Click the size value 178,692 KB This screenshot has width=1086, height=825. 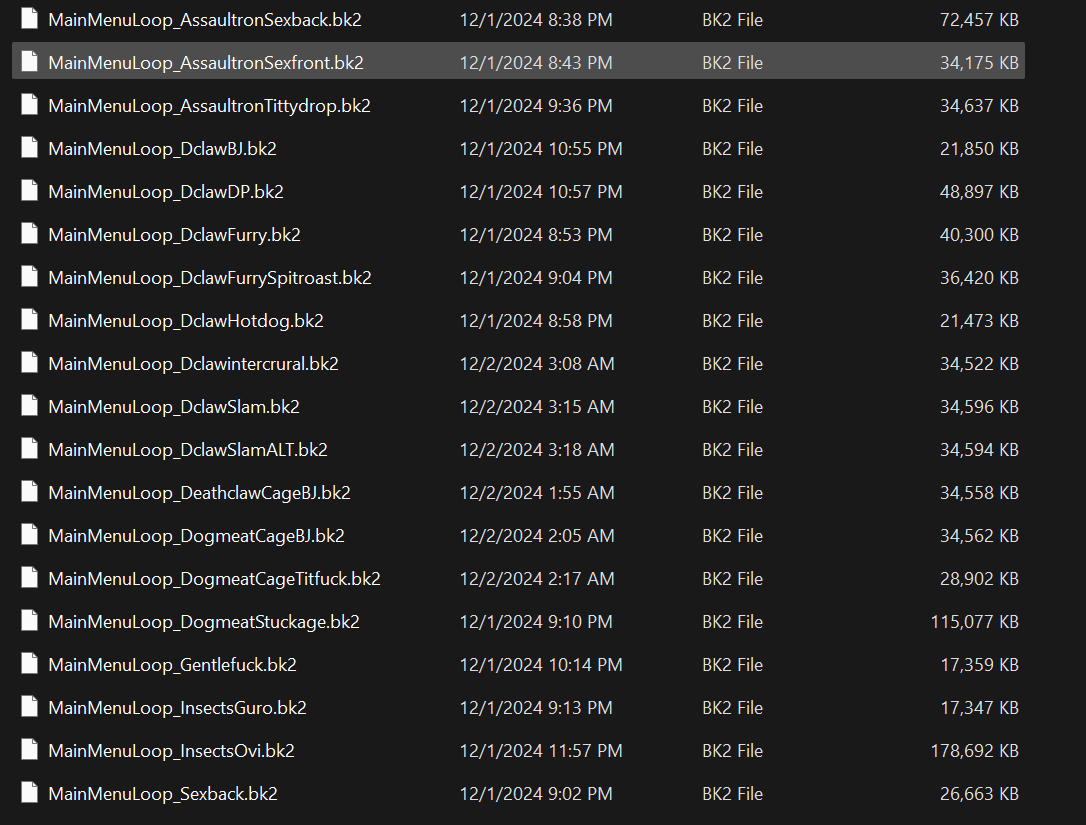974,751
